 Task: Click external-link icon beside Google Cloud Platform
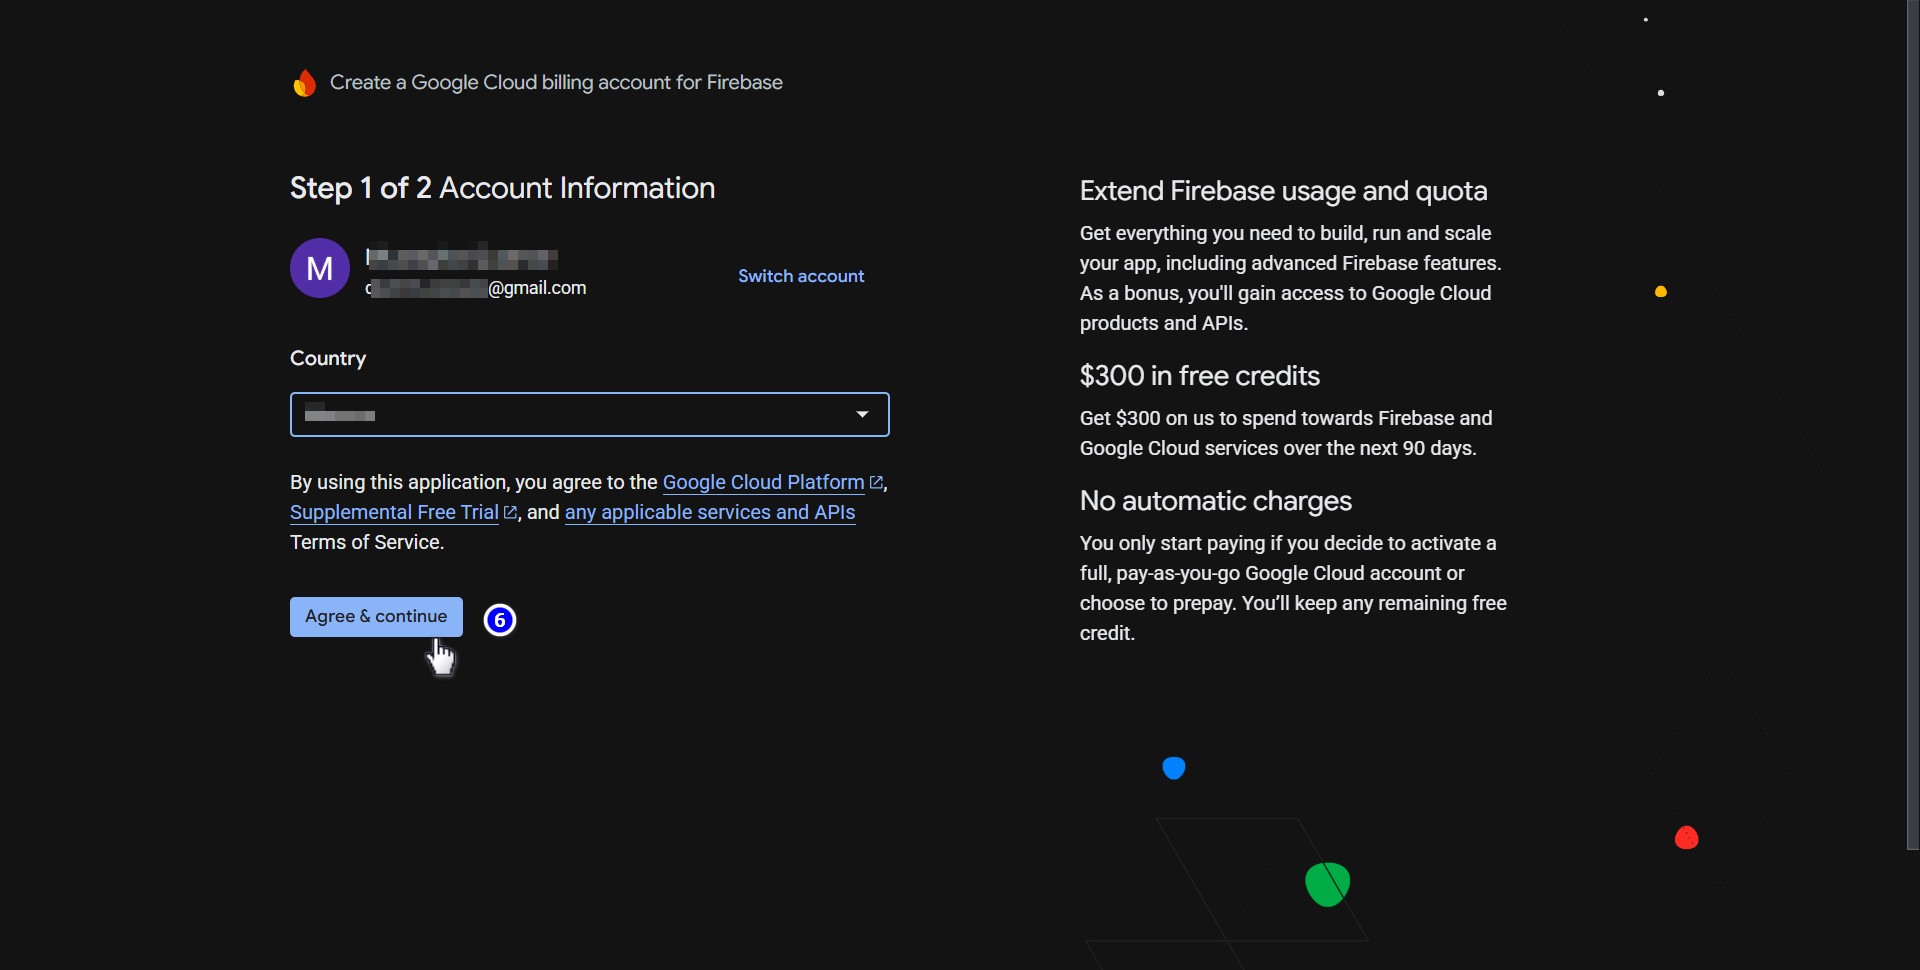tap(877, 482)
